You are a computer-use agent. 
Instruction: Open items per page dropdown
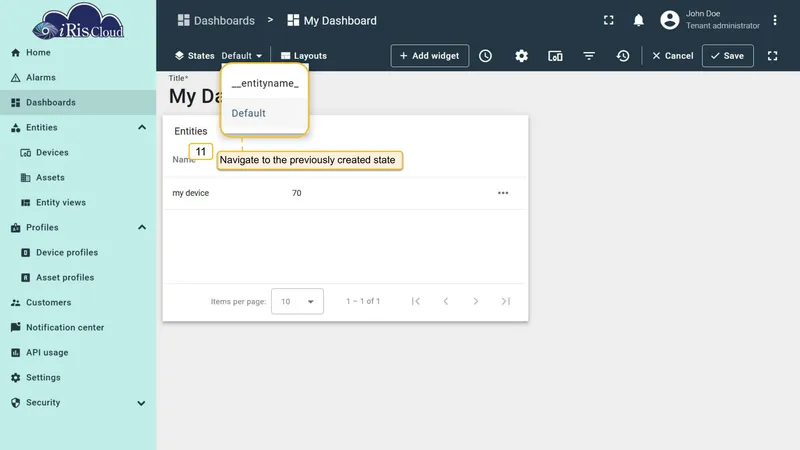(x=297, y=301)
